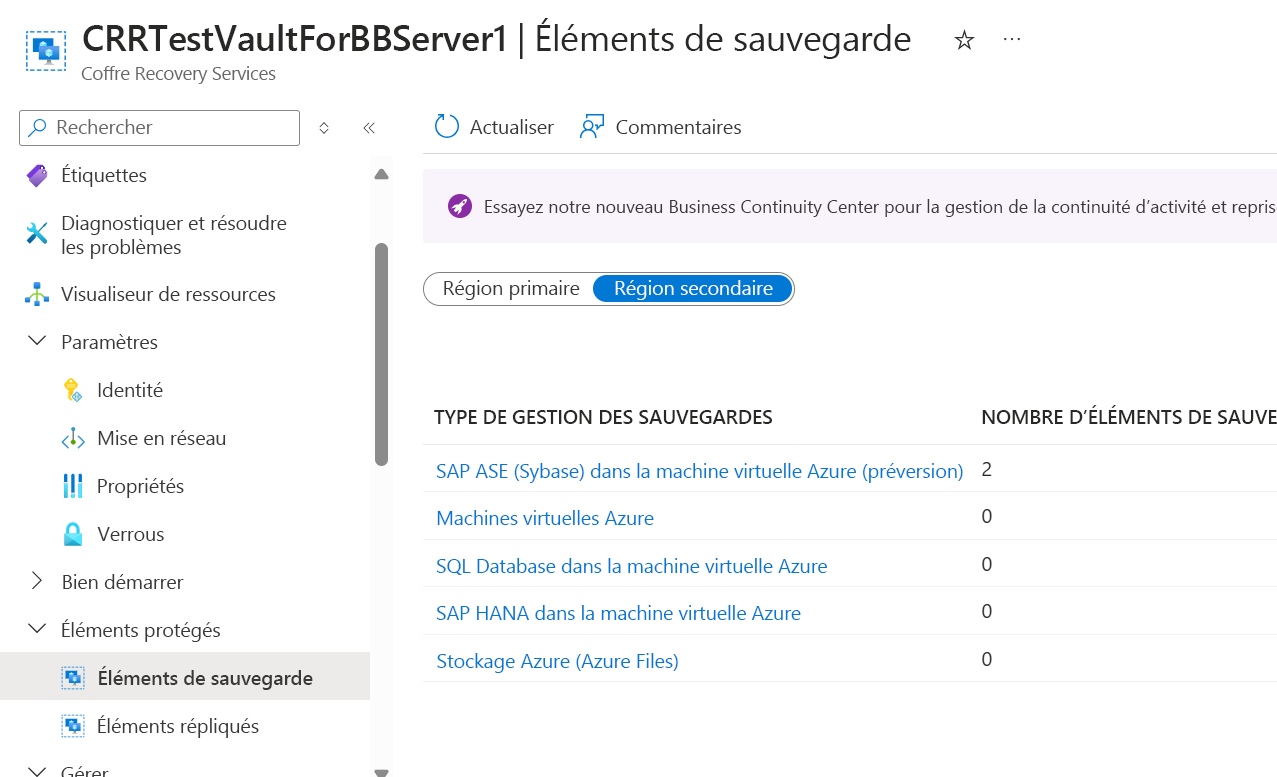Click the Actualiser button
This screenshot has width=1277, height=777.
click(x=494, y=127)
